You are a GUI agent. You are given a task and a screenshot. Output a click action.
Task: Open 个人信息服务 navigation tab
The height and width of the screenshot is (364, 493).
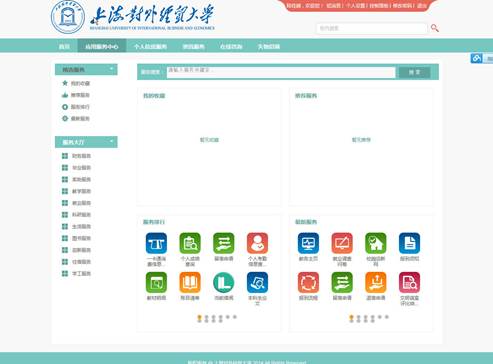coord(150,46)
